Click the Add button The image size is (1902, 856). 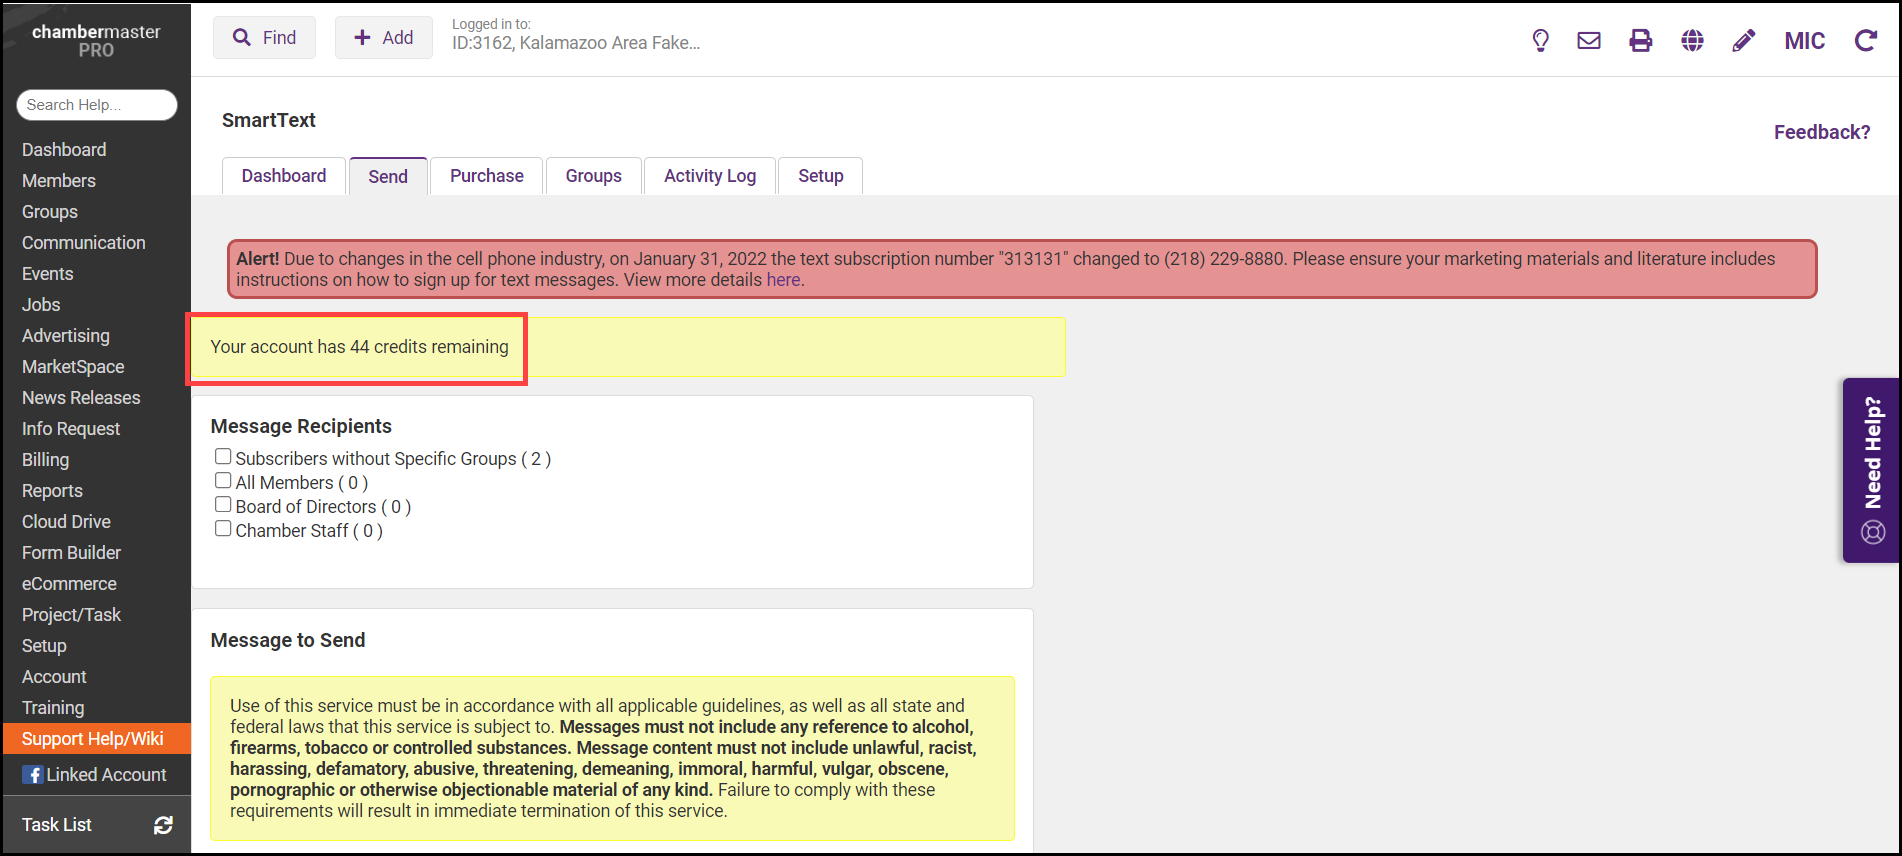[x=384, y=38]
